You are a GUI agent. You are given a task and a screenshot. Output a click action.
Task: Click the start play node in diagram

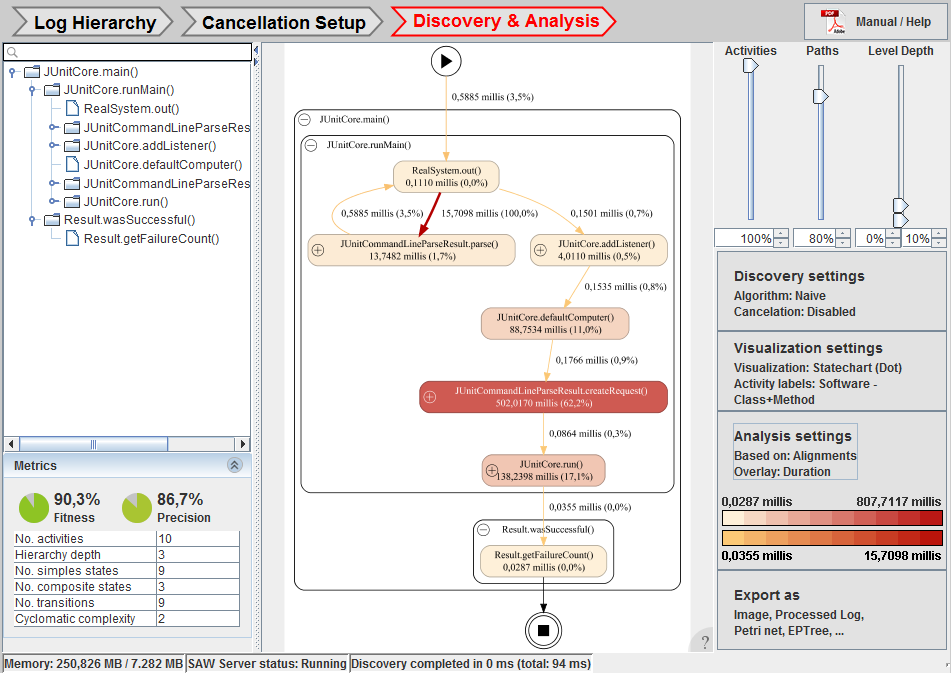pos(446,62)
